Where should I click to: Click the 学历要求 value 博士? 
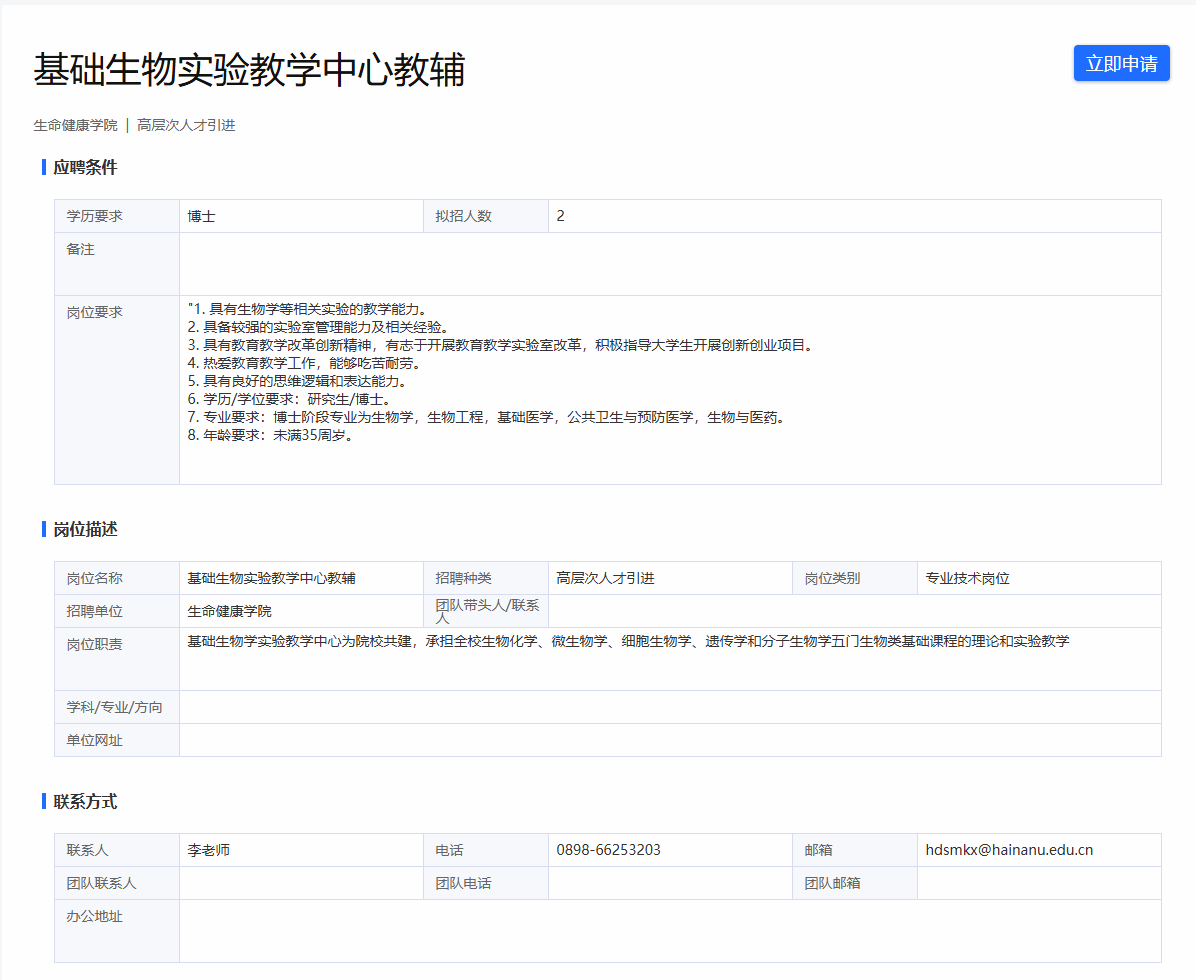tap(201, 216)
